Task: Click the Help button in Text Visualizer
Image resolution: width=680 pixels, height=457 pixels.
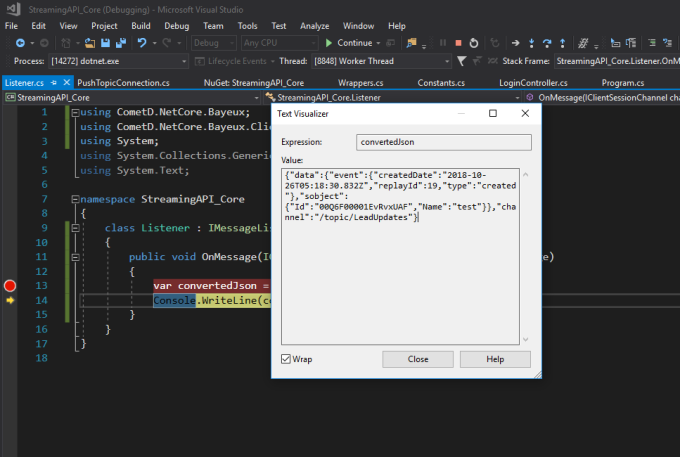Action: coord(494,359)
